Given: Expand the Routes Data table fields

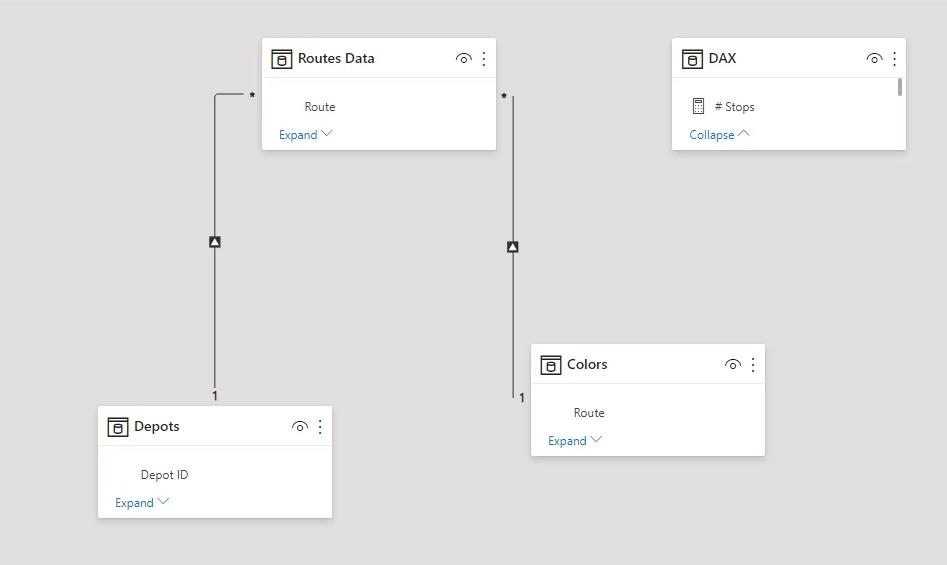Looking at the screenshot, I should 306,135.
